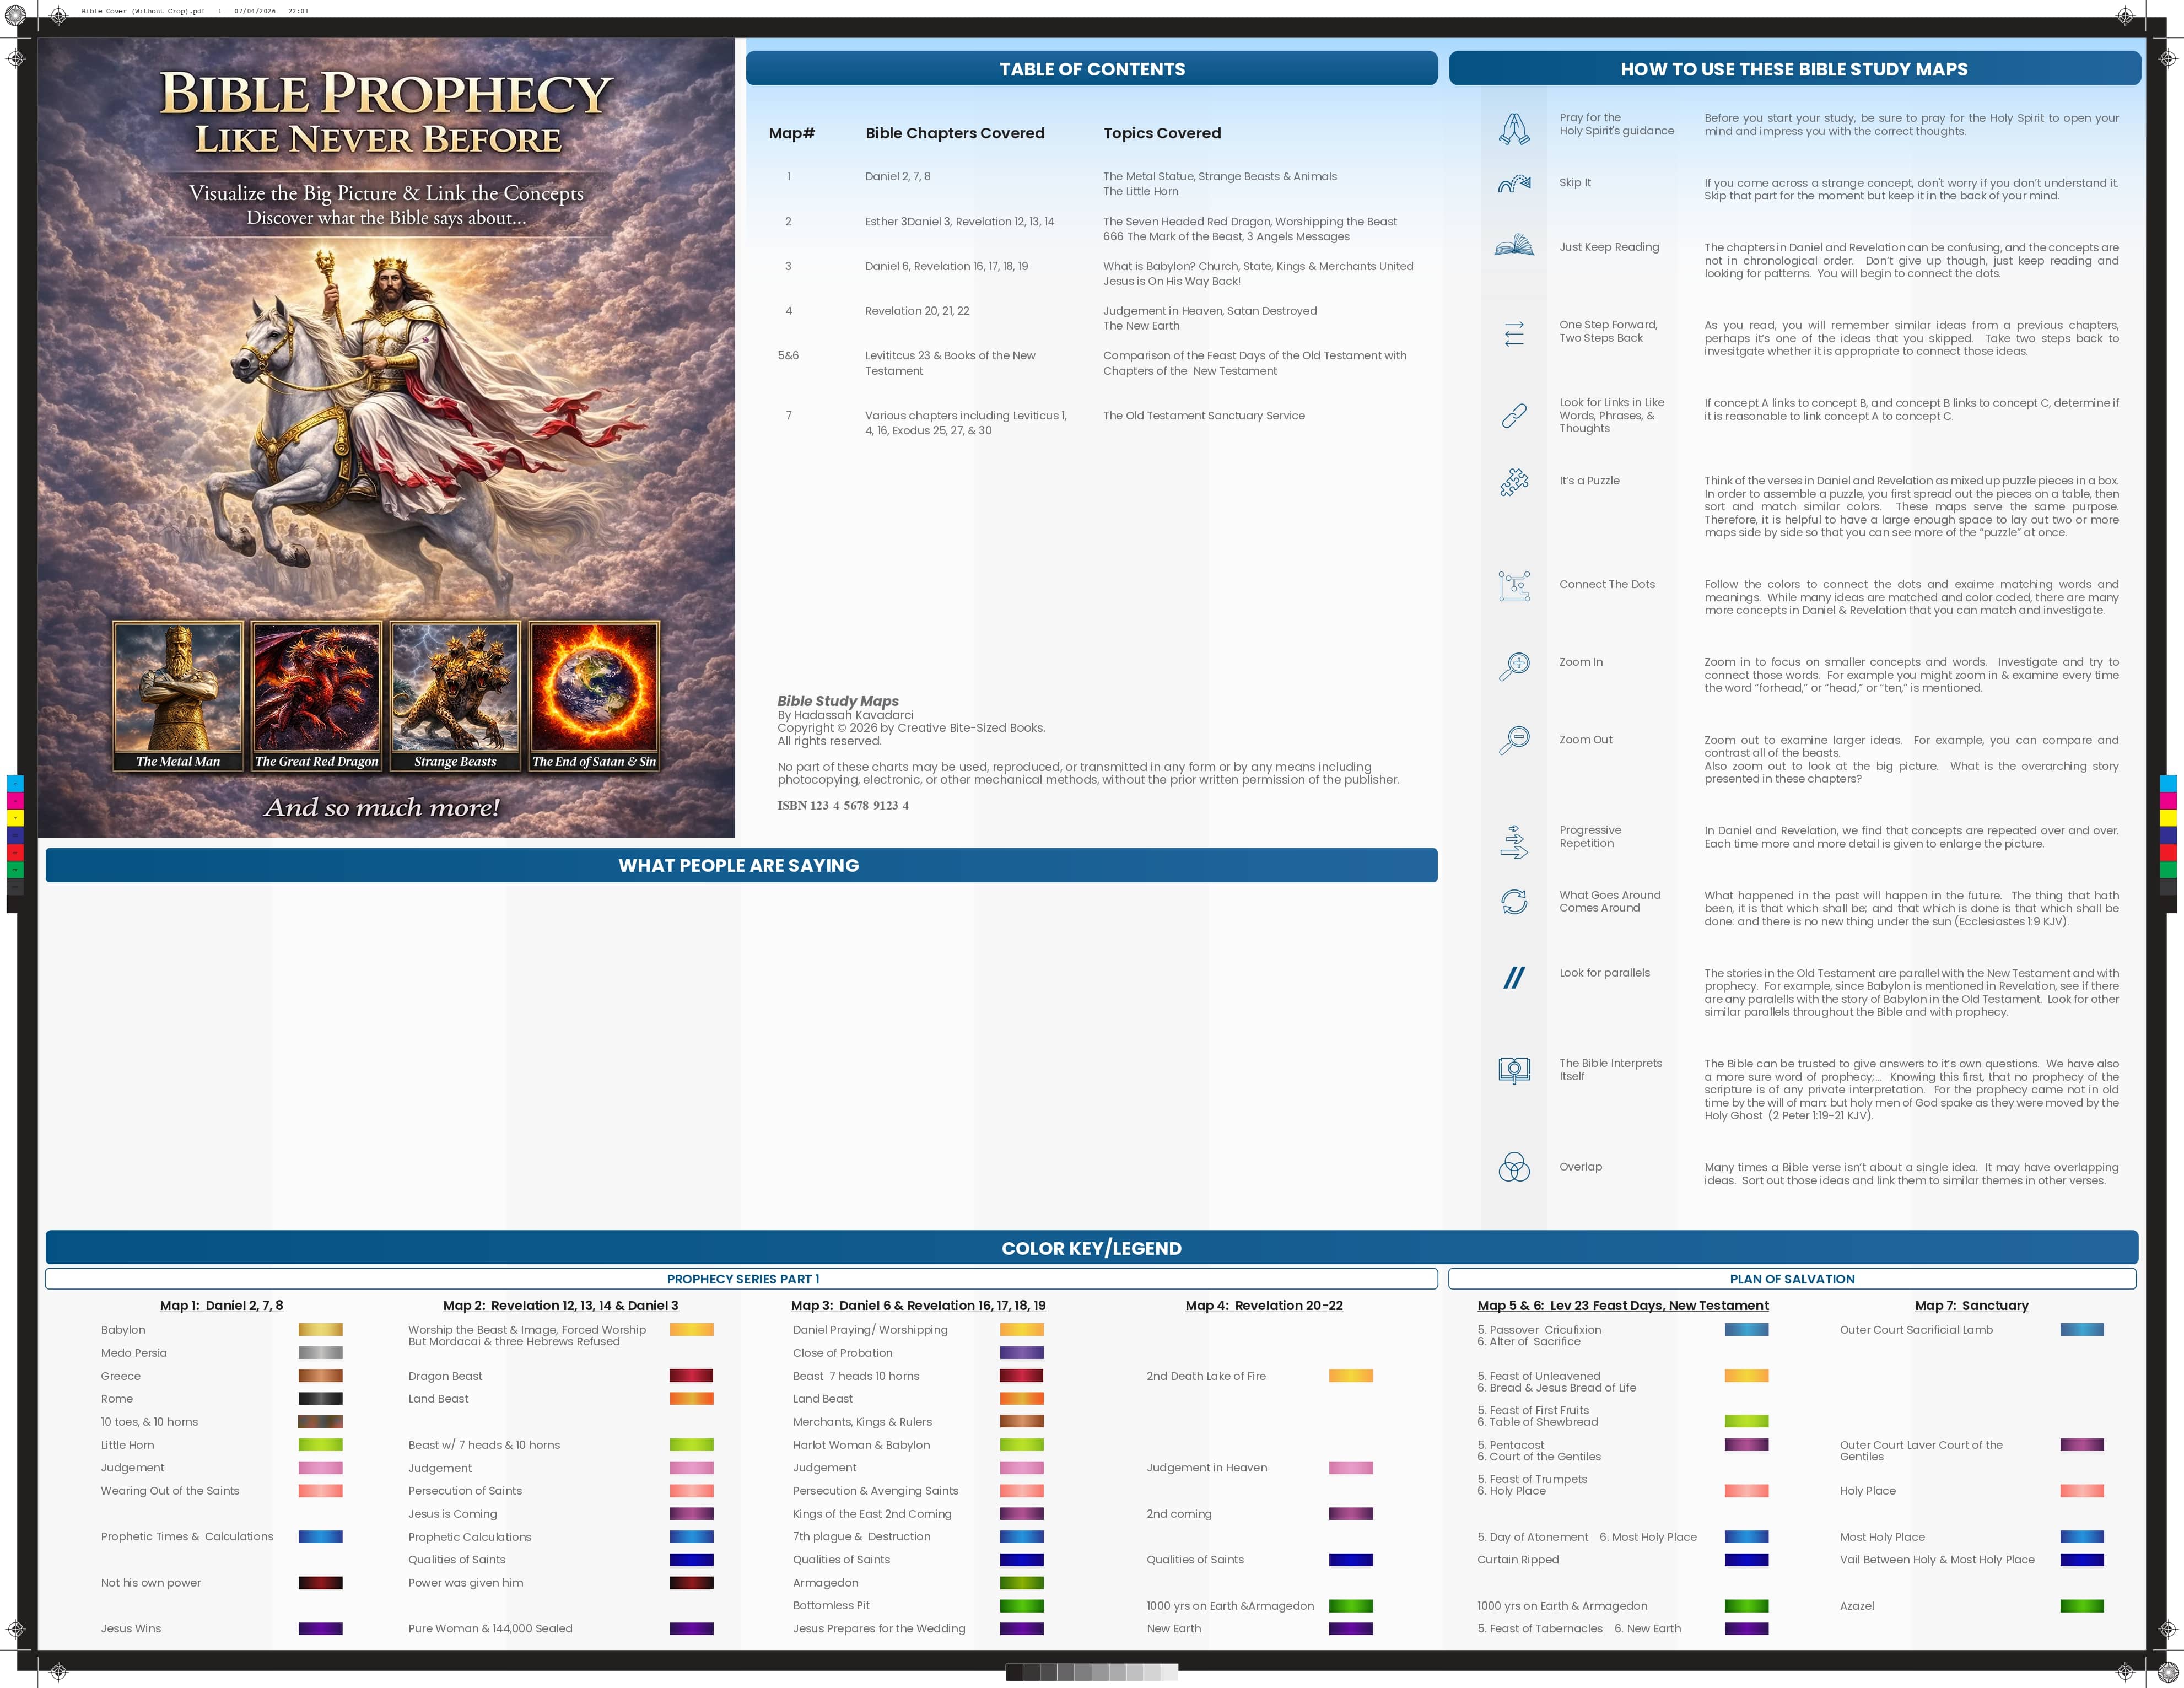The height and width of the screenshot is (1688, 2184).
Task: Click the Connect The Dots icon
Action: tap(1514, 586)
